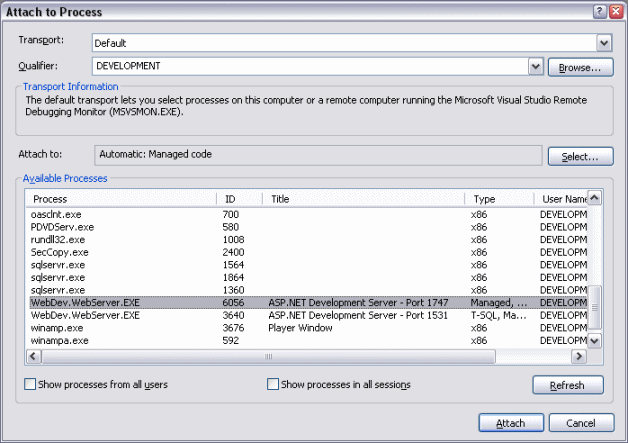
Task: Select the winampa.exe process
Action: (308, 340)
